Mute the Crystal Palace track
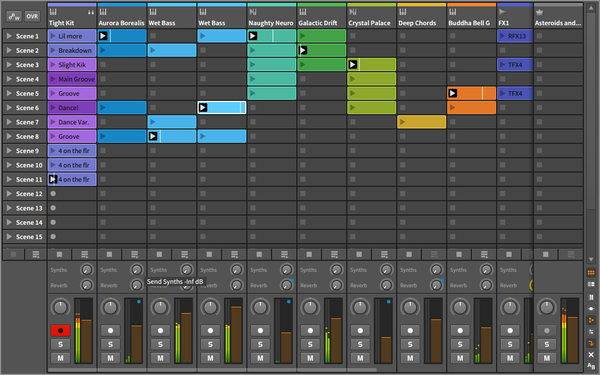The width and height of the screenshot is (600, 375). 360,358
